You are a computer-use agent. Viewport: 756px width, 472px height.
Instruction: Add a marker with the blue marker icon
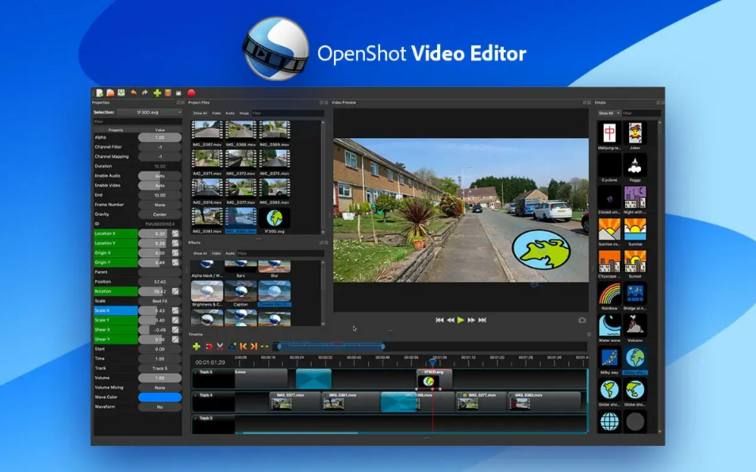click(x=232, y=346)
